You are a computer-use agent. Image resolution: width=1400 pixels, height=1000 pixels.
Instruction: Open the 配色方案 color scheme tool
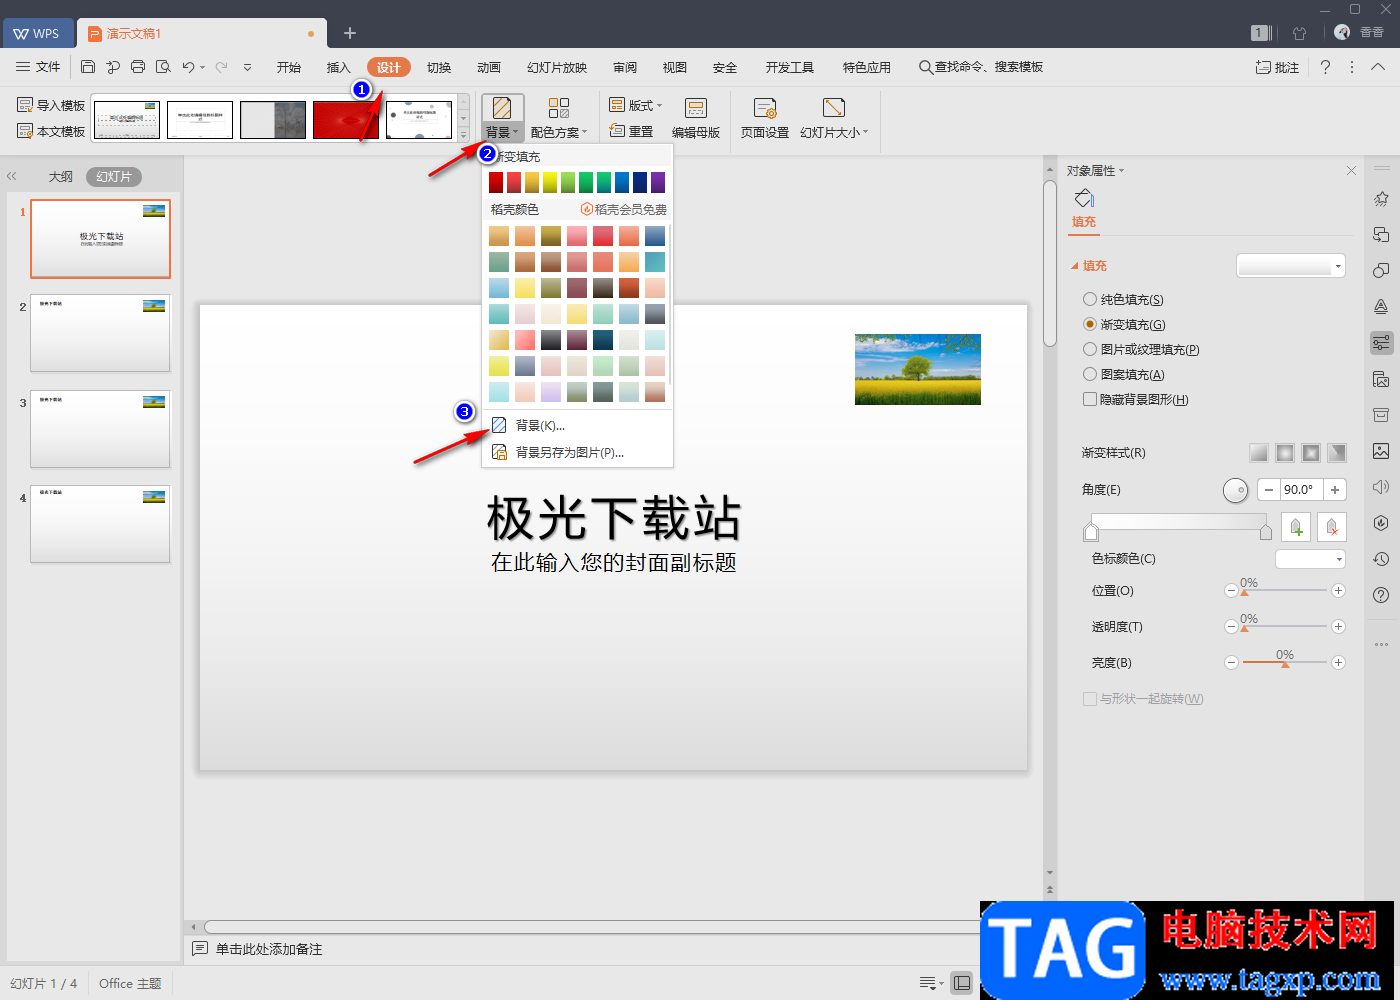(x=558, y=118)
